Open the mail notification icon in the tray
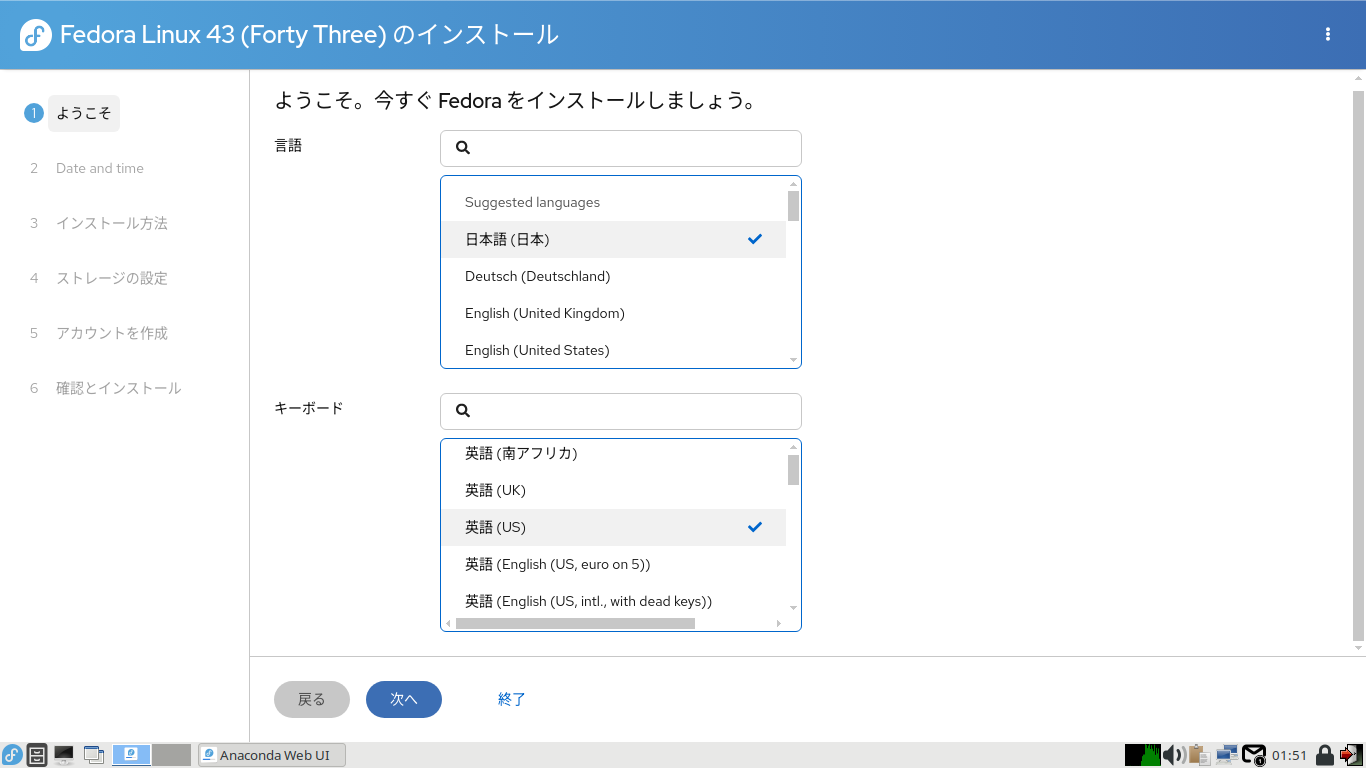1366x768 pixels. click(1253, 755)
